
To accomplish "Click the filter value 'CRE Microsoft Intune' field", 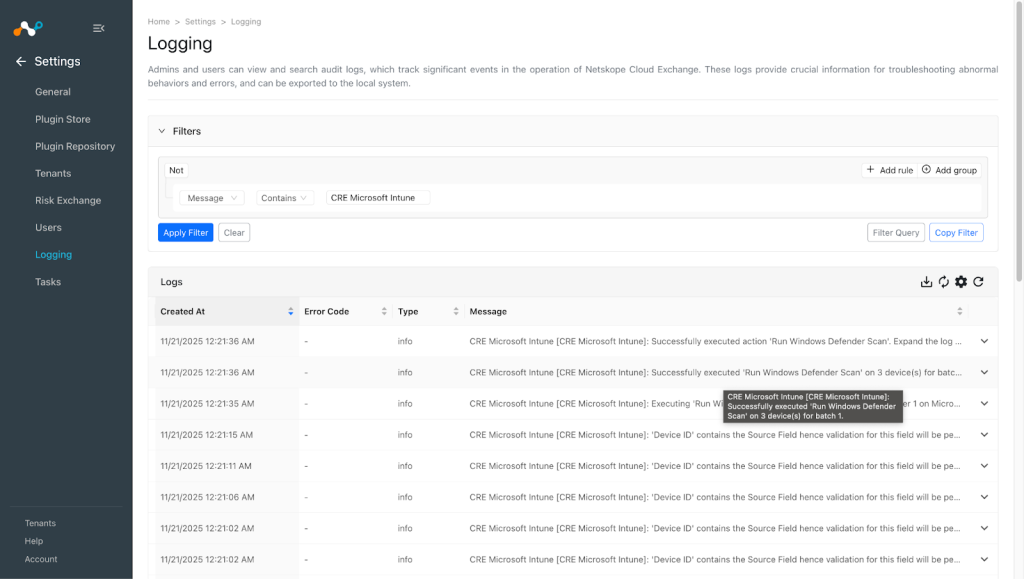I will coord(378,198).
